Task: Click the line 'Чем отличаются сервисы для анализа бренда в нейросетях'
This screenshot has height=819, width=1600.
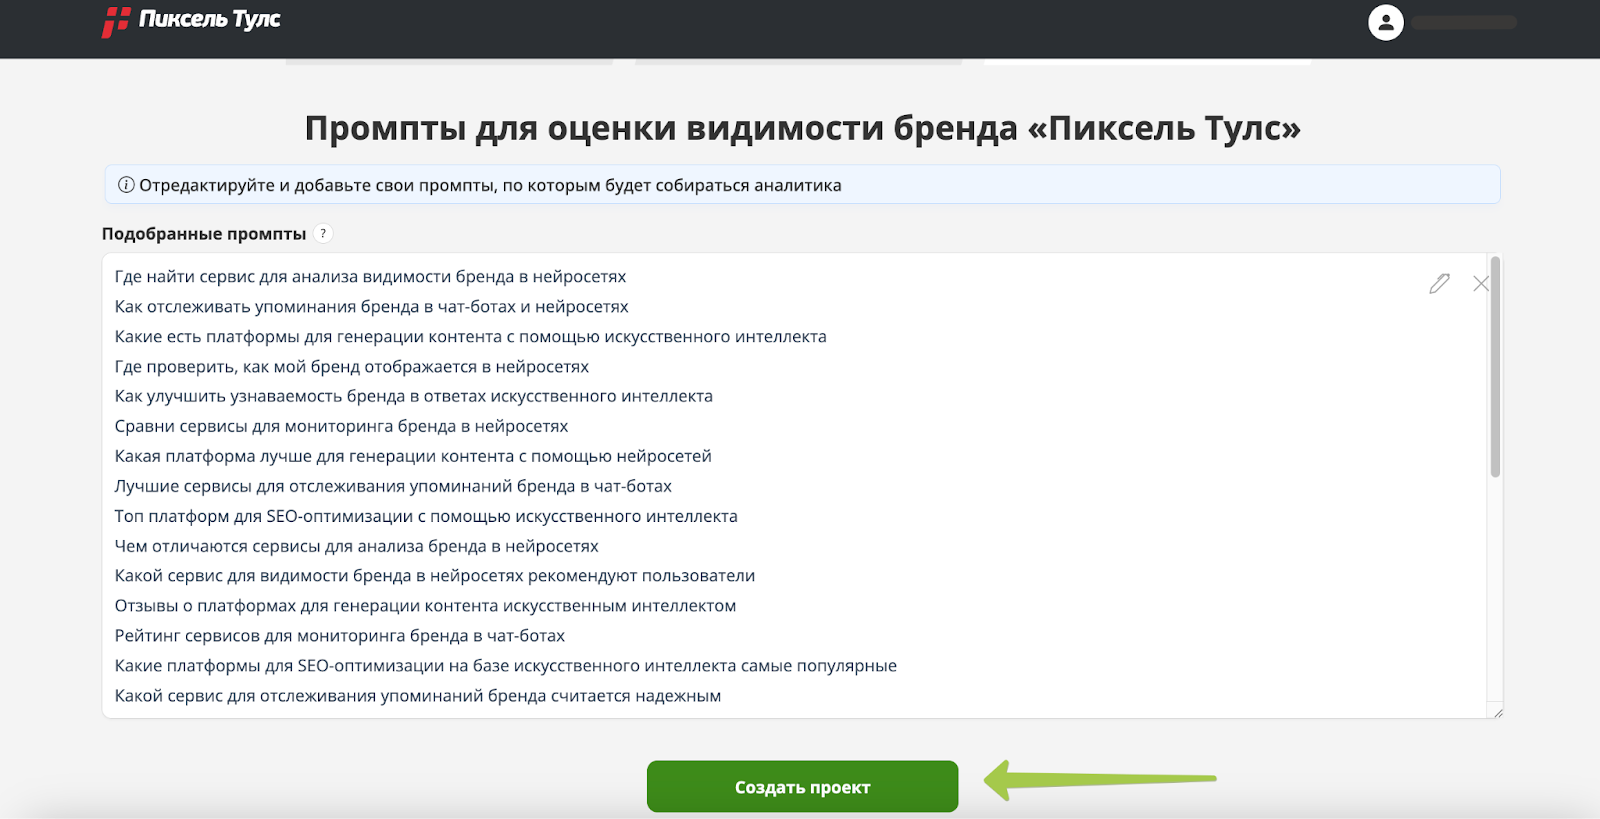Action: pyautogui.click(x=356, y=547)
